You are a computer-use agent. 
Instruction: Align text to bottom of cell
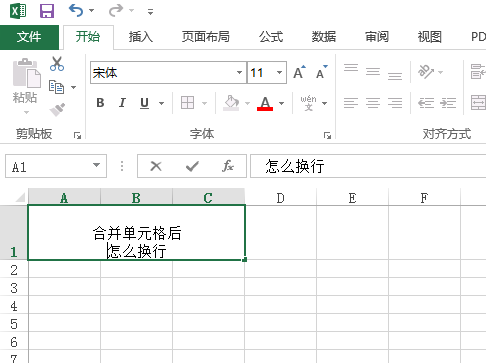pyautogui.click(x=395, y=76)
